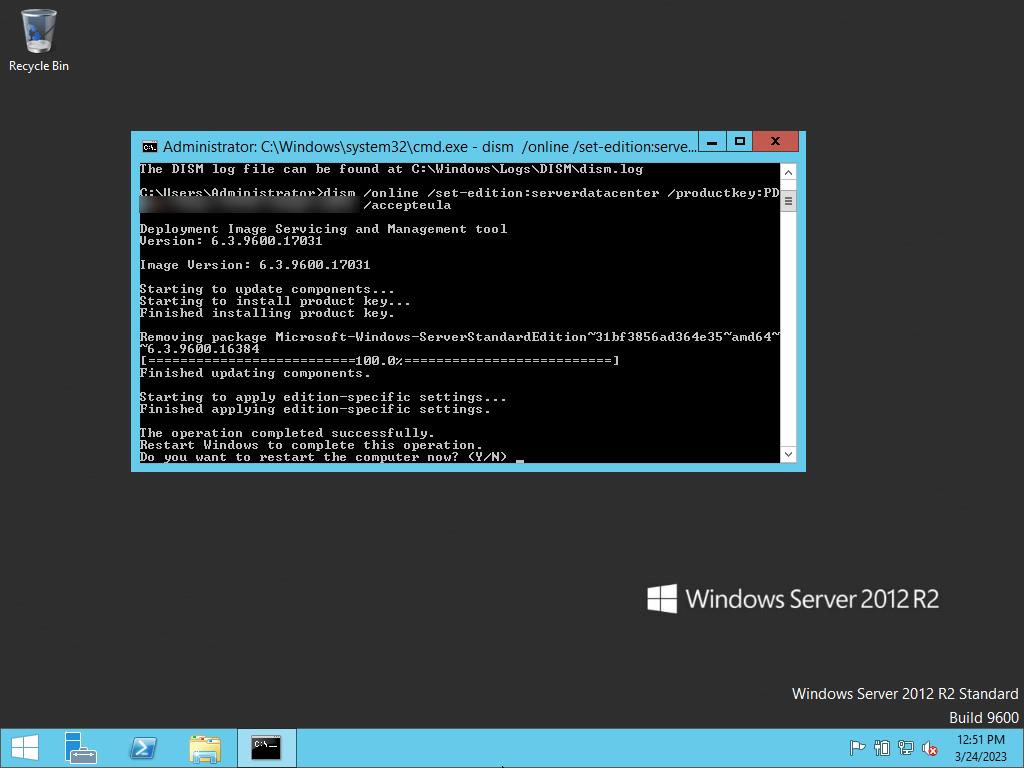Open the Action Center flag icon
The height and width of the screenshot is (768, 1024).
(857, 748)
